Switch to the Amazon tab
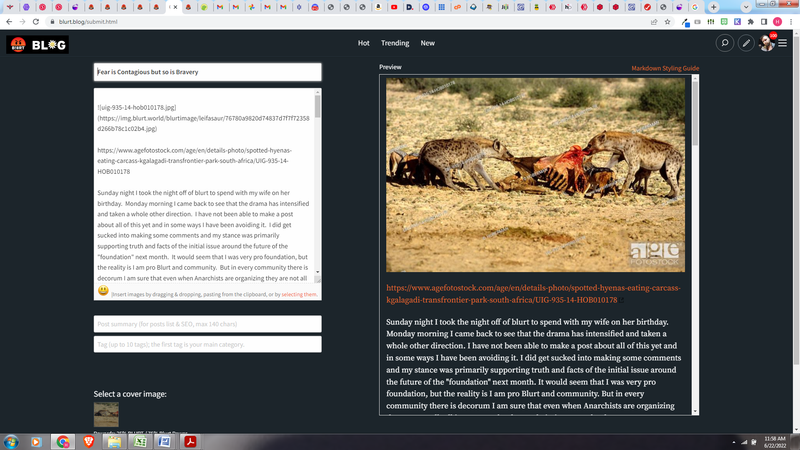Viewport: 800px width, 450px height. click(x=378, y=7)
